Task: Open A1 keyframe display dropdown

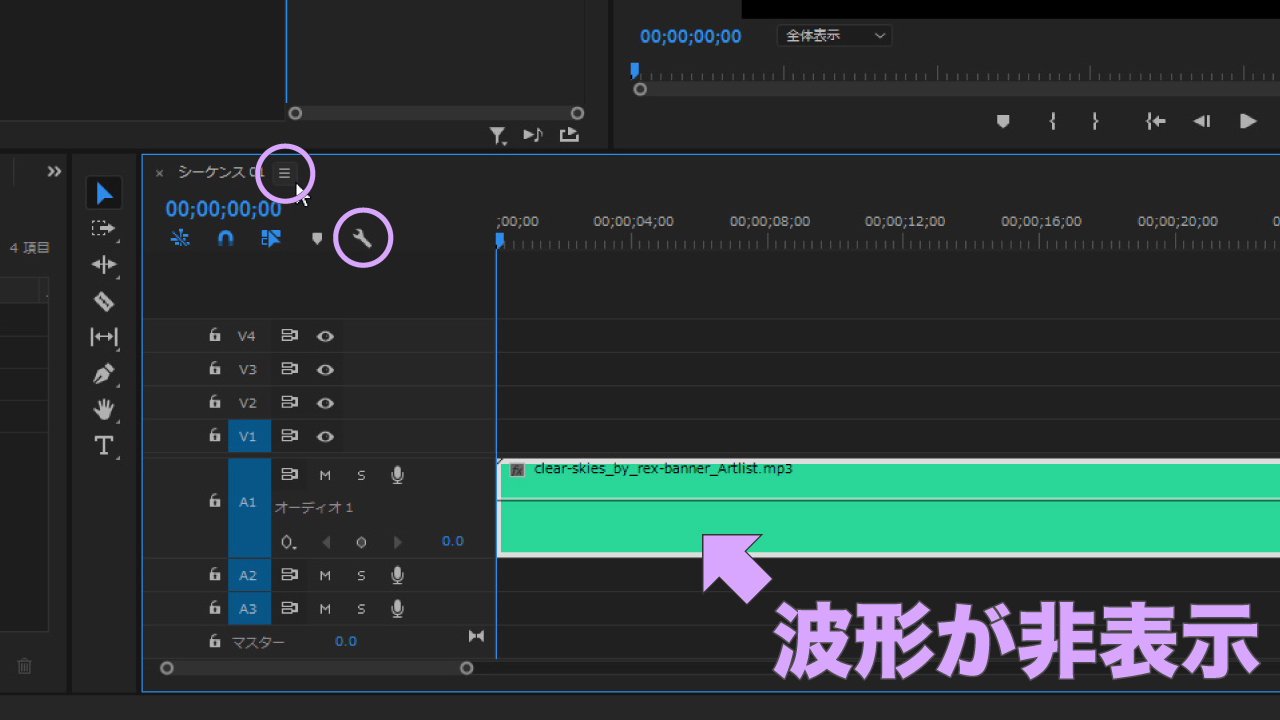Action: (289, 542)
